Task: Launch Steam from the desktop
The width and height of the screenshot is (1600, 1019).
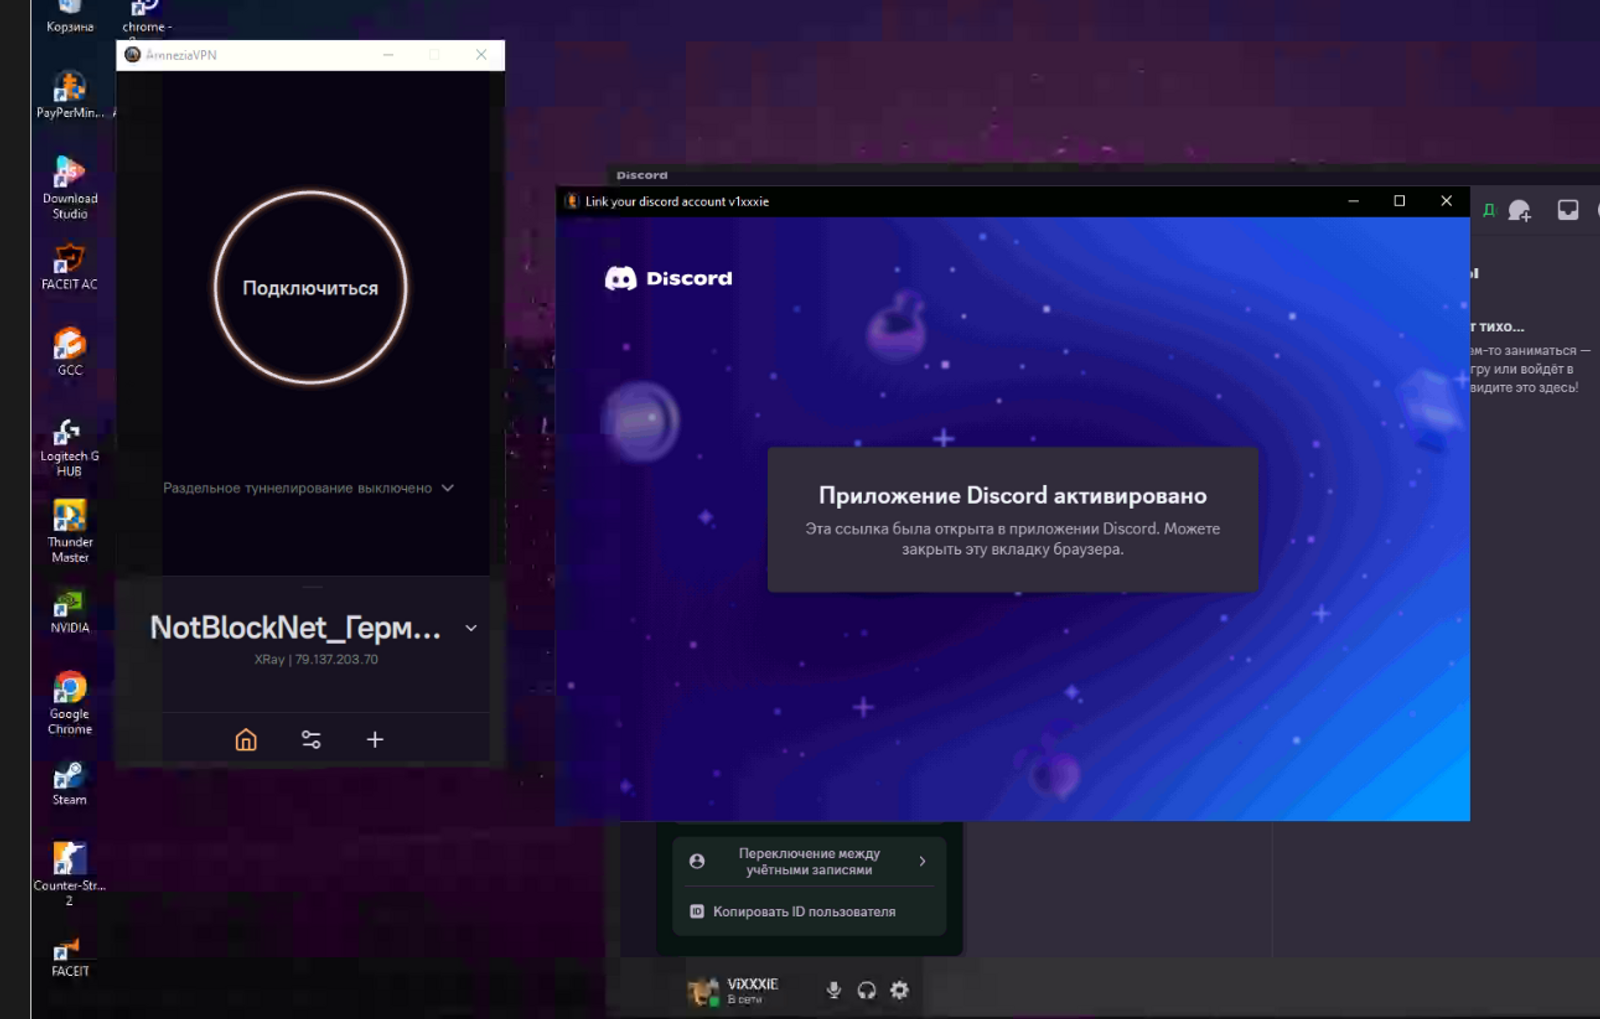Action: tap(70, 784)
